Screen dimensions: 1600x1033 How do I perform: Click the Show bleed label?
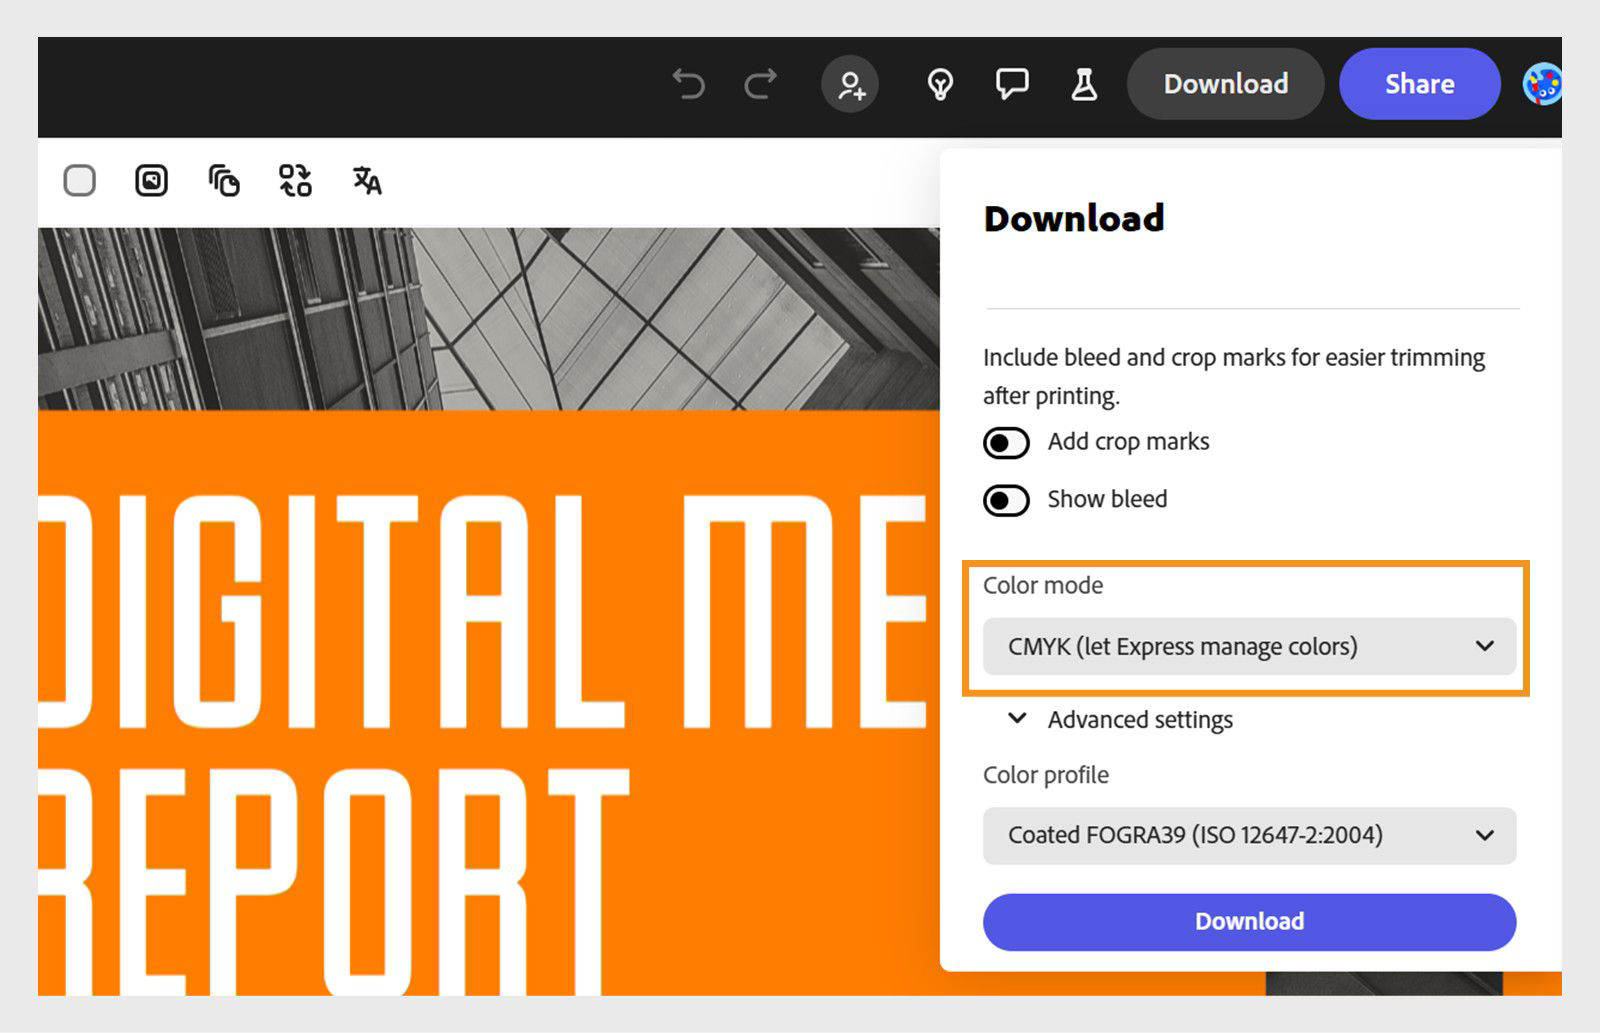click(x=1107, y=499)
